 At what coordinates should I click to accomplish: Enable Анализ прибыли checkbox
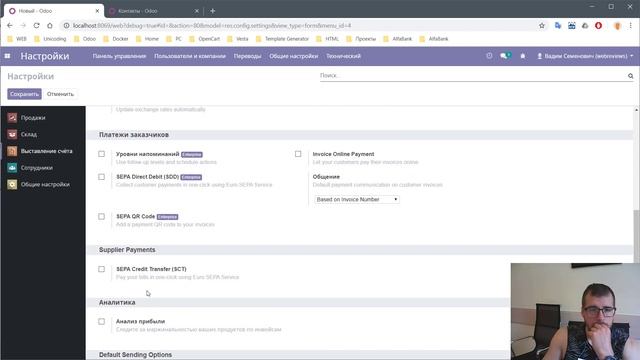tap(101, 321)
